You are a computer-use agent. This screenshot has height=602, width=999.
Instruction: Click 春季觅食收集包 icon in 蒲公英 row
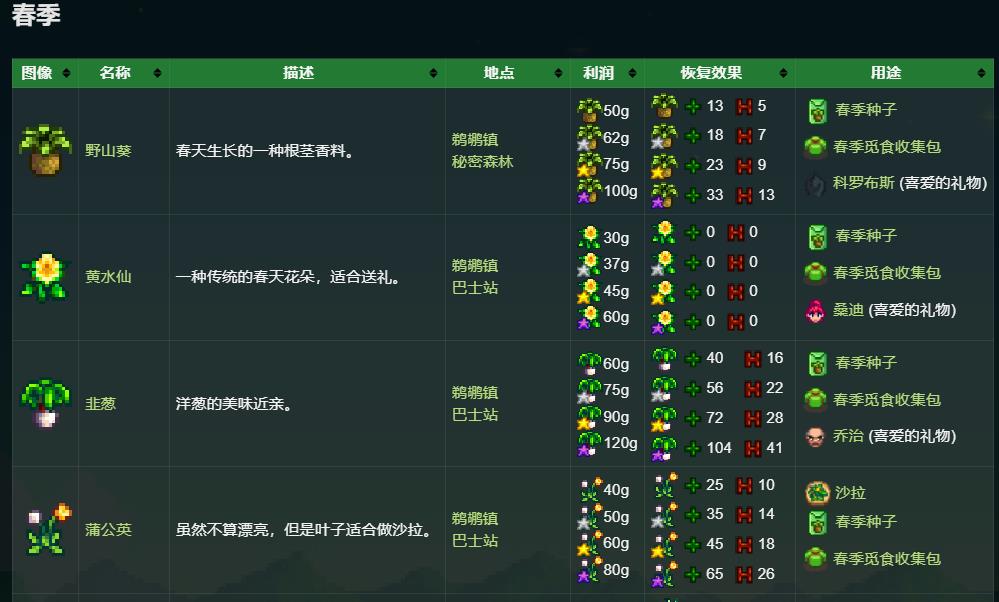(816, 559)
